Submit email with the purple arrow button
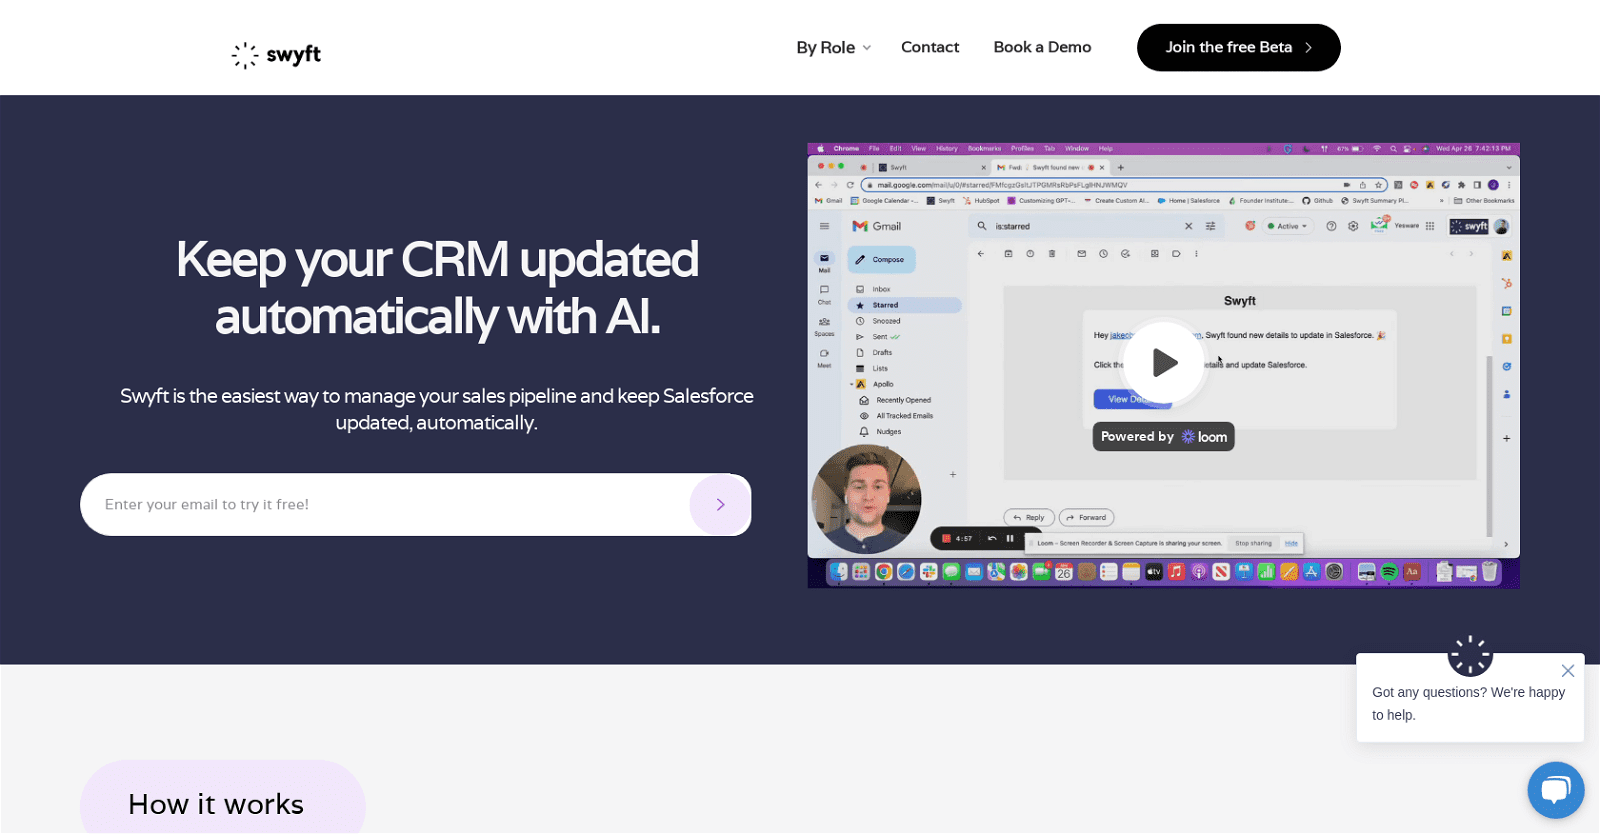1600x834 pixels. click(720, 505)
